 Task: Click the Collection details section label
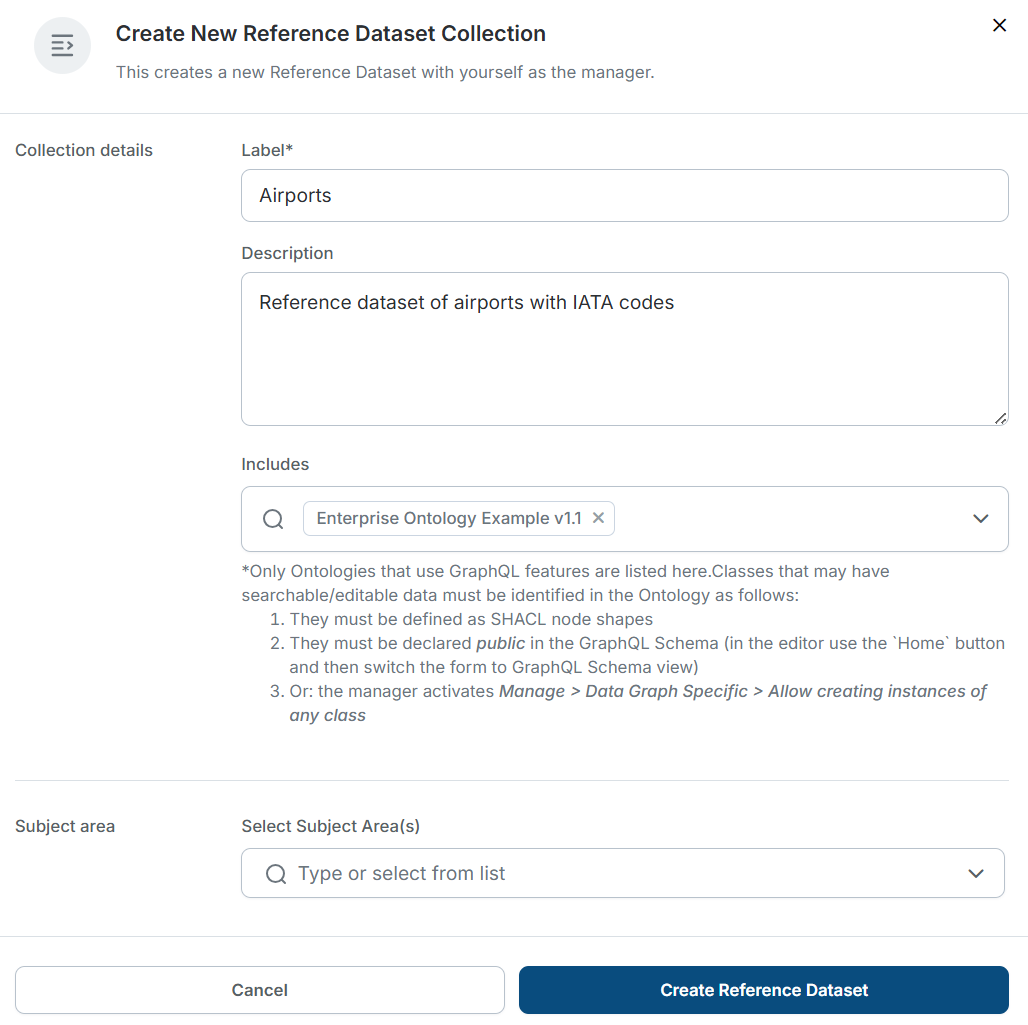tap(83, 150)
